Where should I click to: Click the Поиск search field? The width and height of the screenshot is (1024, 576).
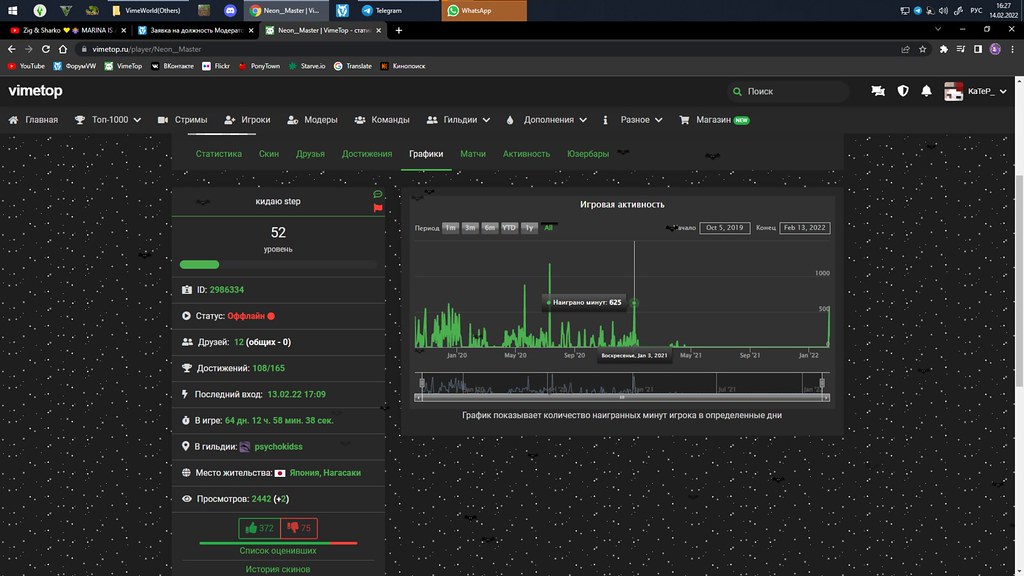[787, 91]
